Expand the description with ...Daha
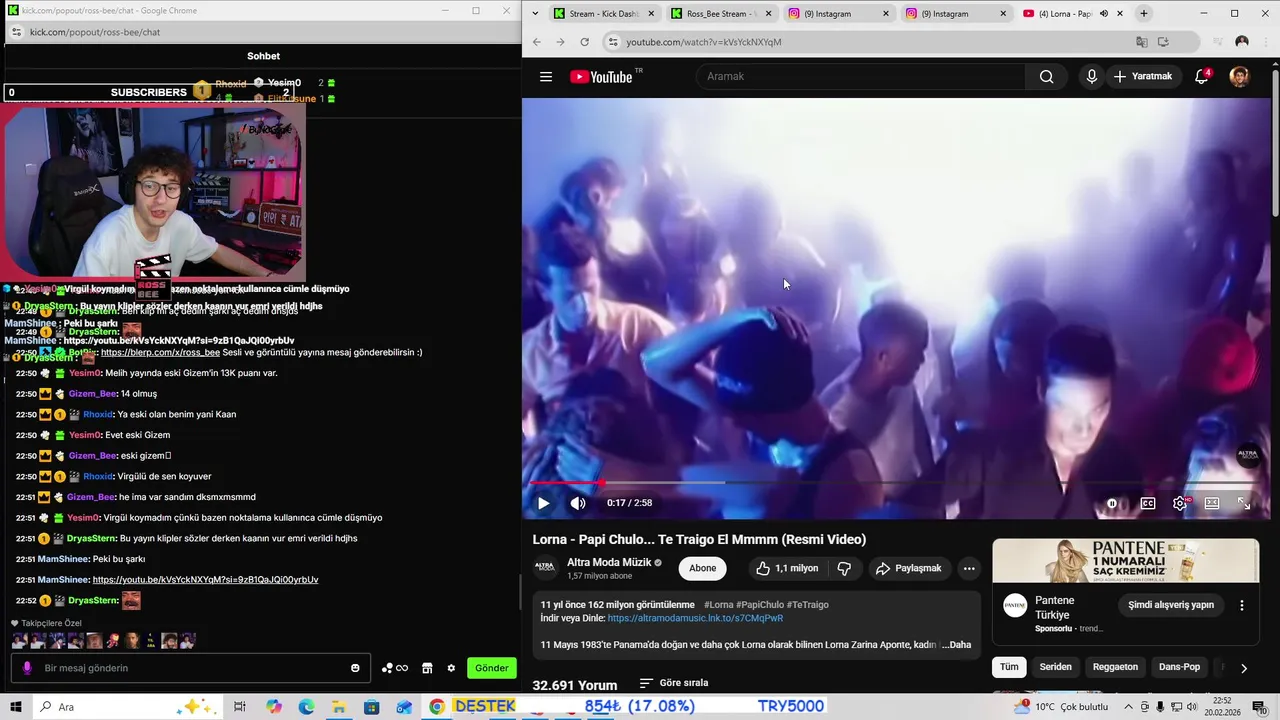1280x720 pixels. [957, 645]
